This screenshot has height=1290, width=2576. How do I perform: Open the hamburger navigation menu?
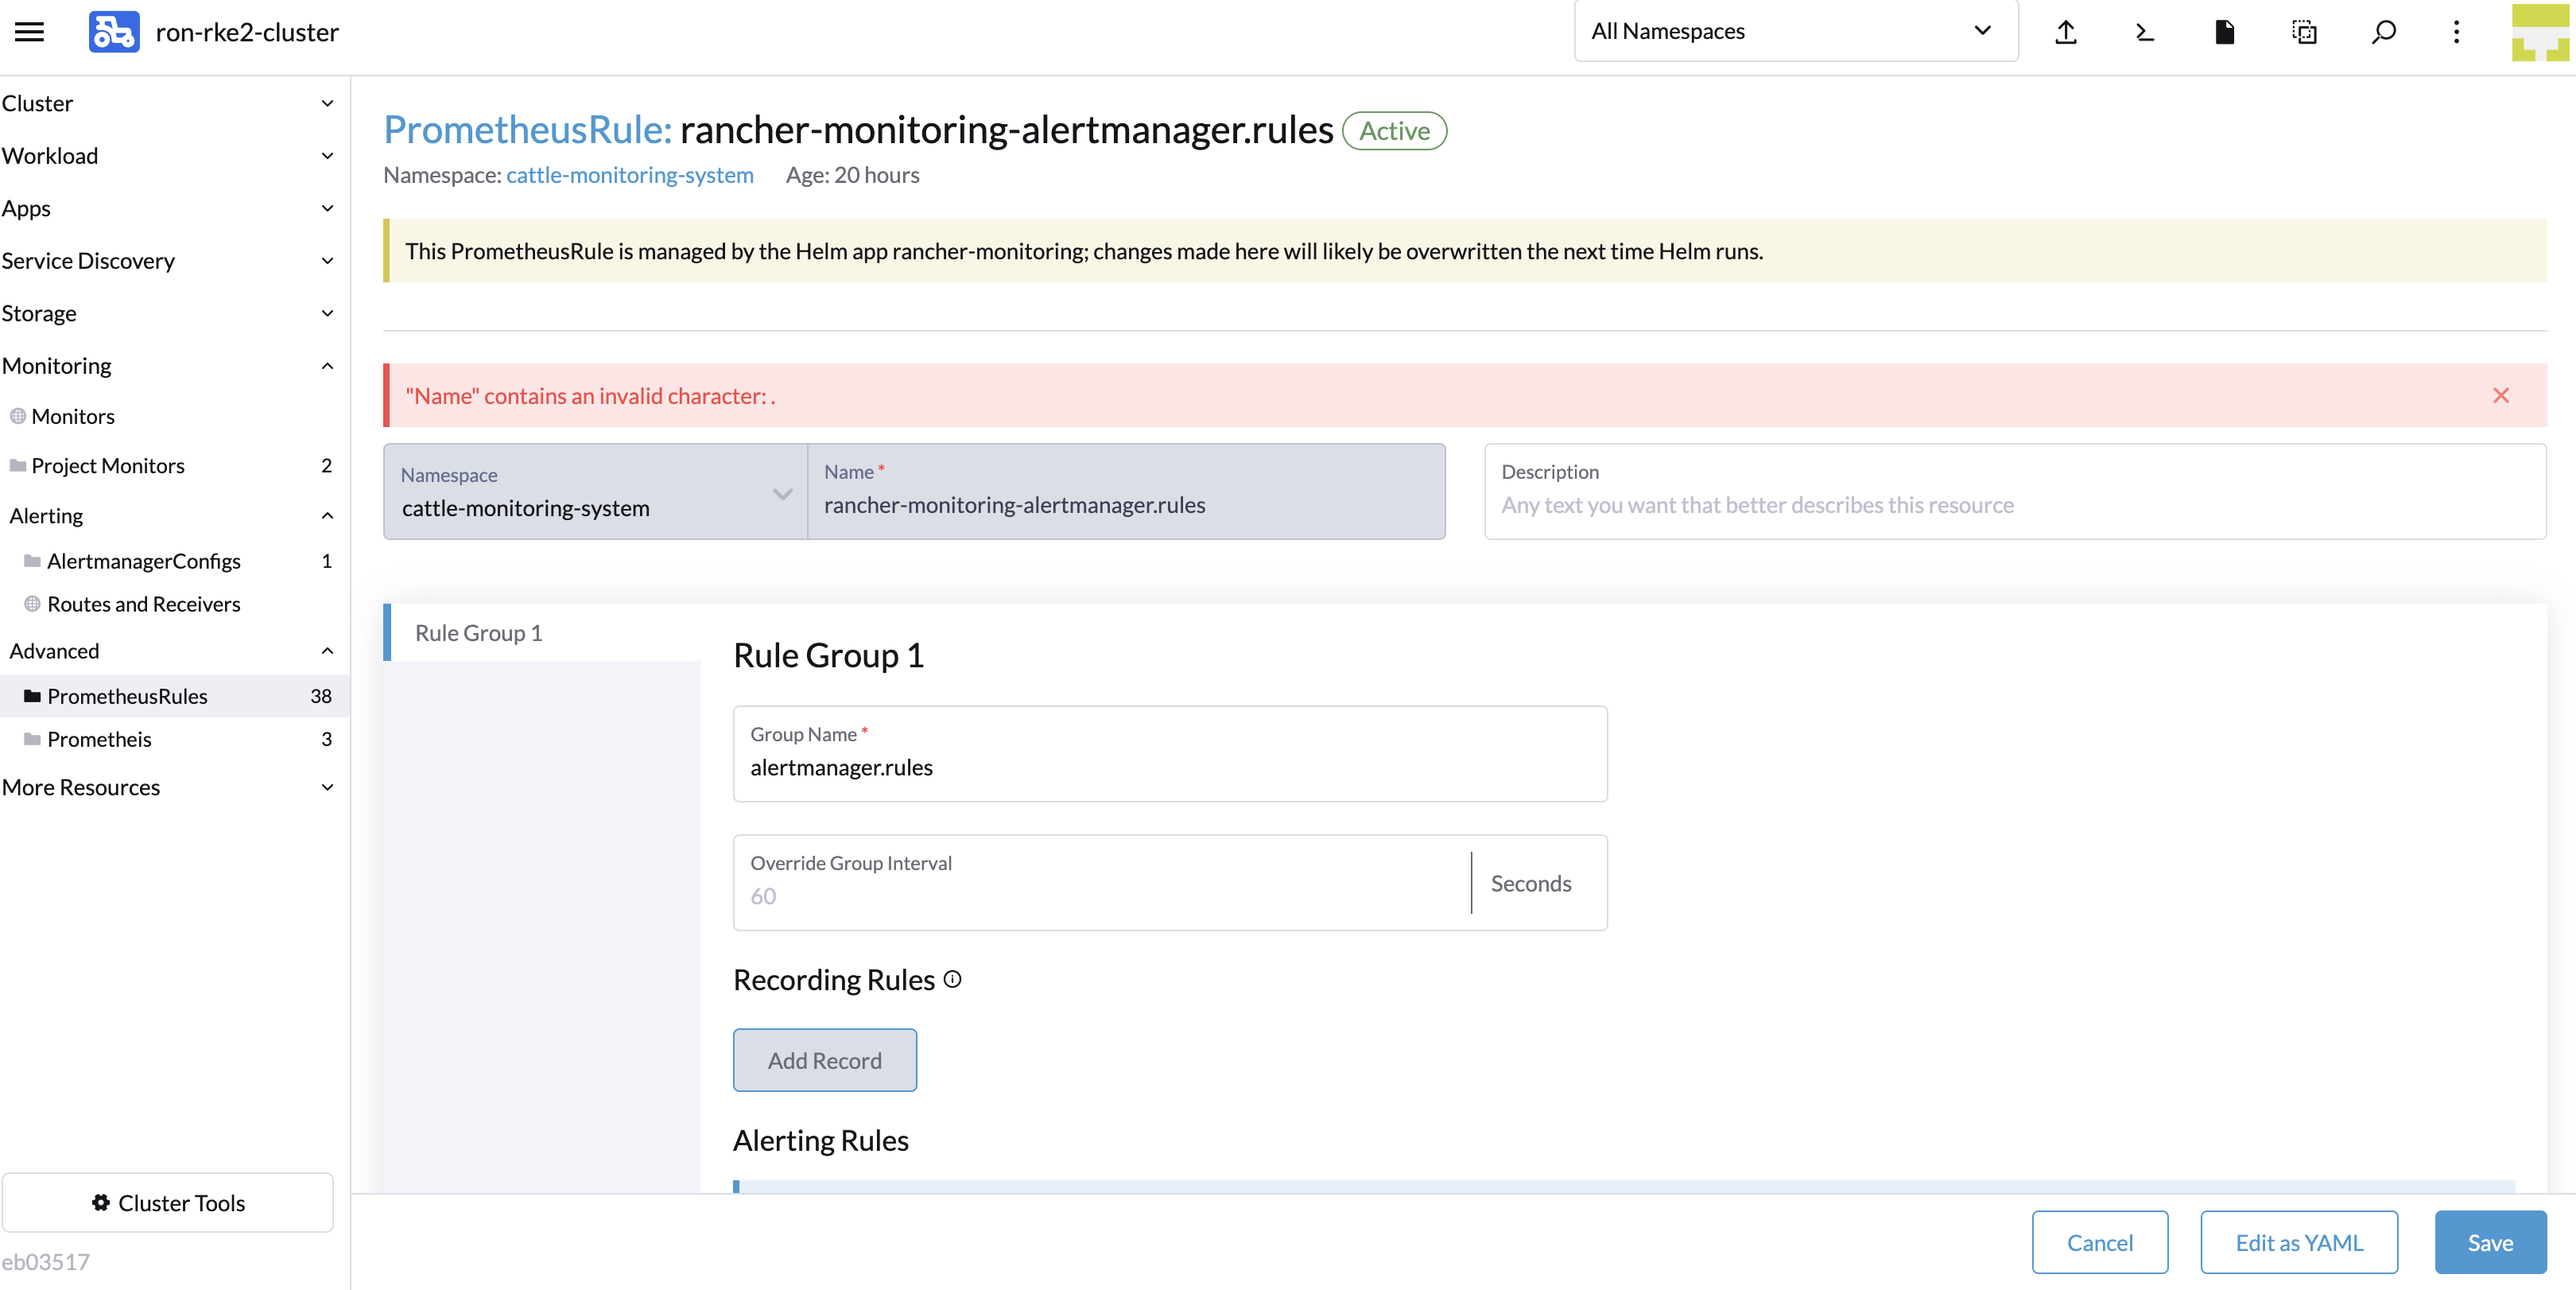click(x=29, y=31)
